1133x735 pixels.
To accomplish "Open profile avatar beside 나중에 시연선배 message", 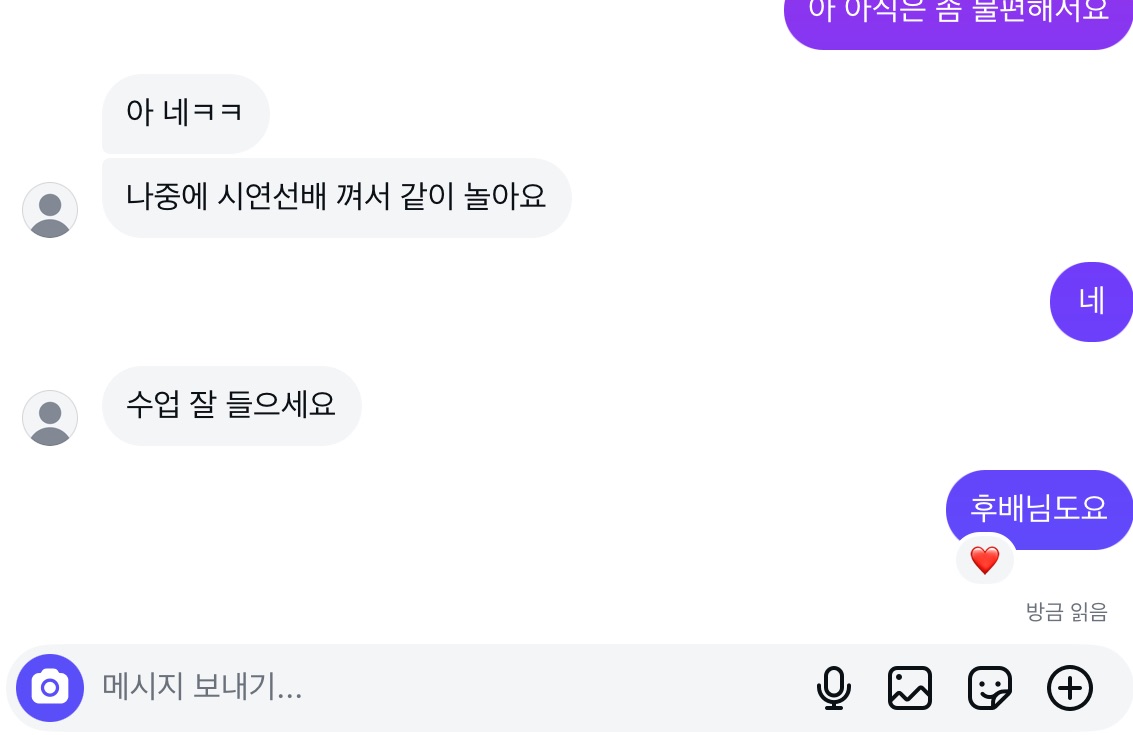I will (50, 210).
